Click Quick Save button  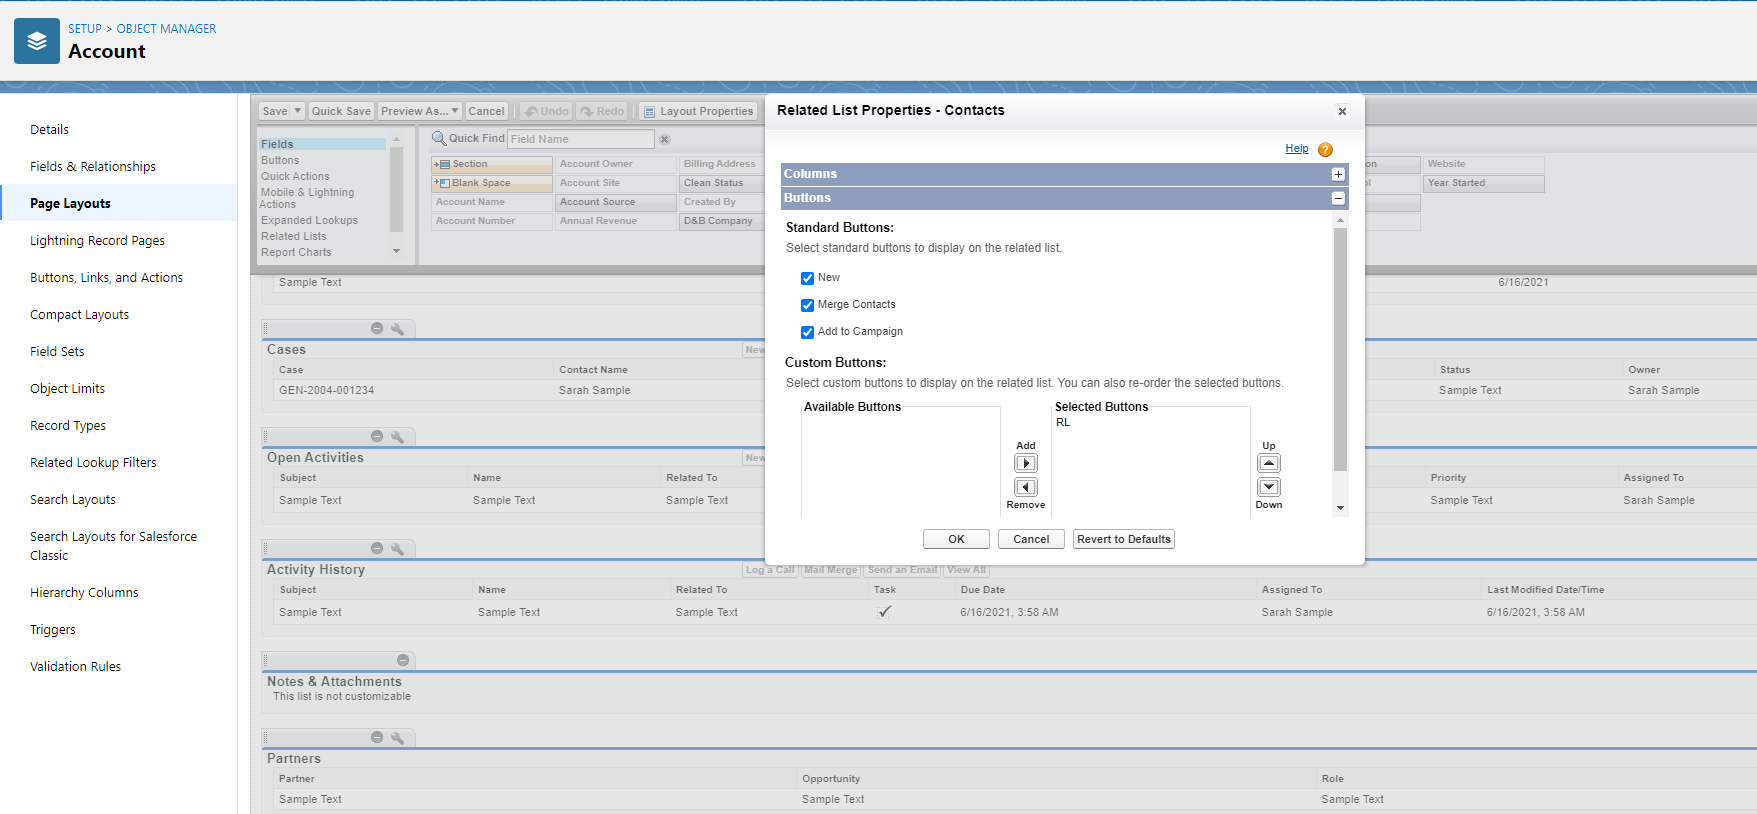pos(341,111)
